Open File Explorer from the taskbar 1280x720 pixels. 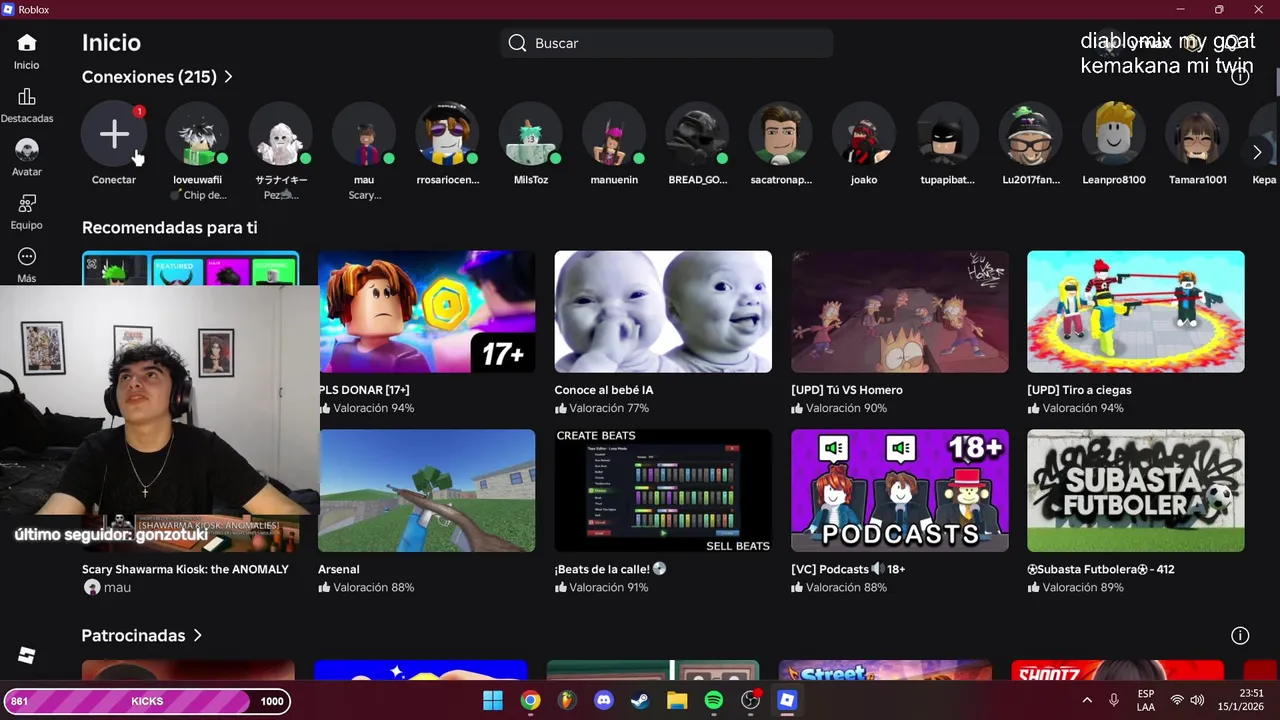(x=677, y=701)
